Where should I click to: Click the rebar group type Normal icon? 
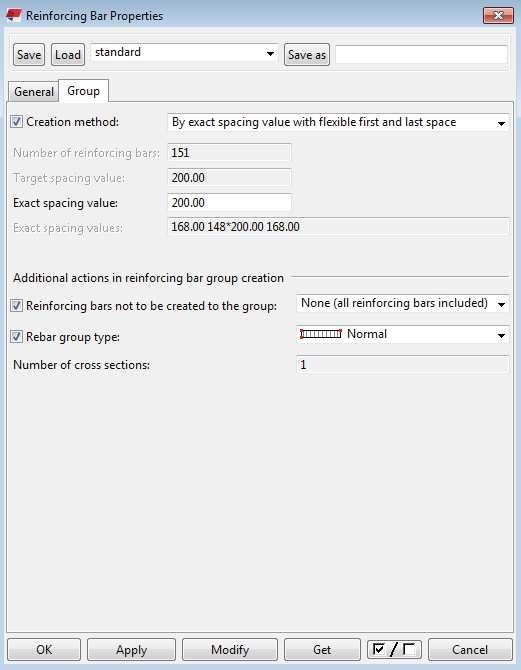(321, 334)
